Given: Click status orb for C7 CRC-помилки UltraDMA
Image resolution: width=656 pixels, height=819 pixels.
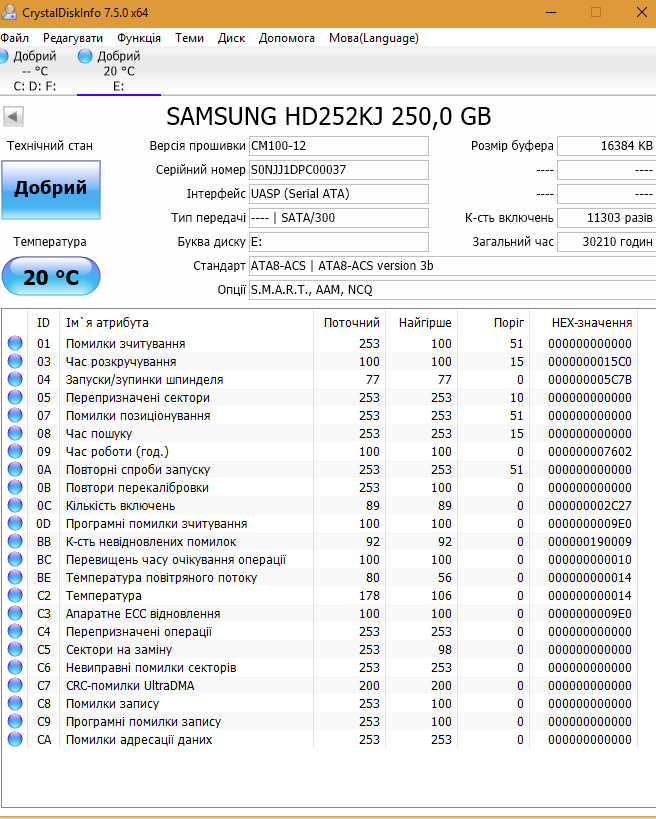Looking at the screenshot, I should tap(15, 685).
